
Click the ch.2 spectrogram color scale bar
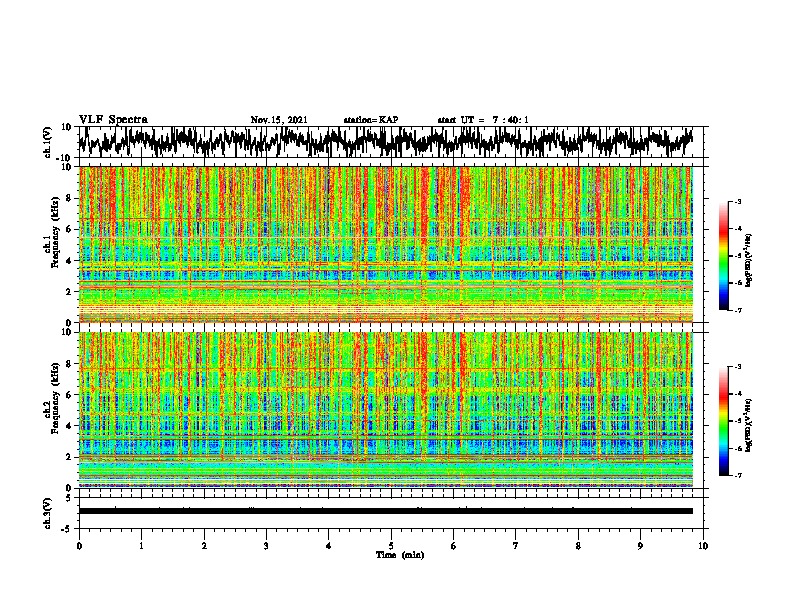click(723, 421)
